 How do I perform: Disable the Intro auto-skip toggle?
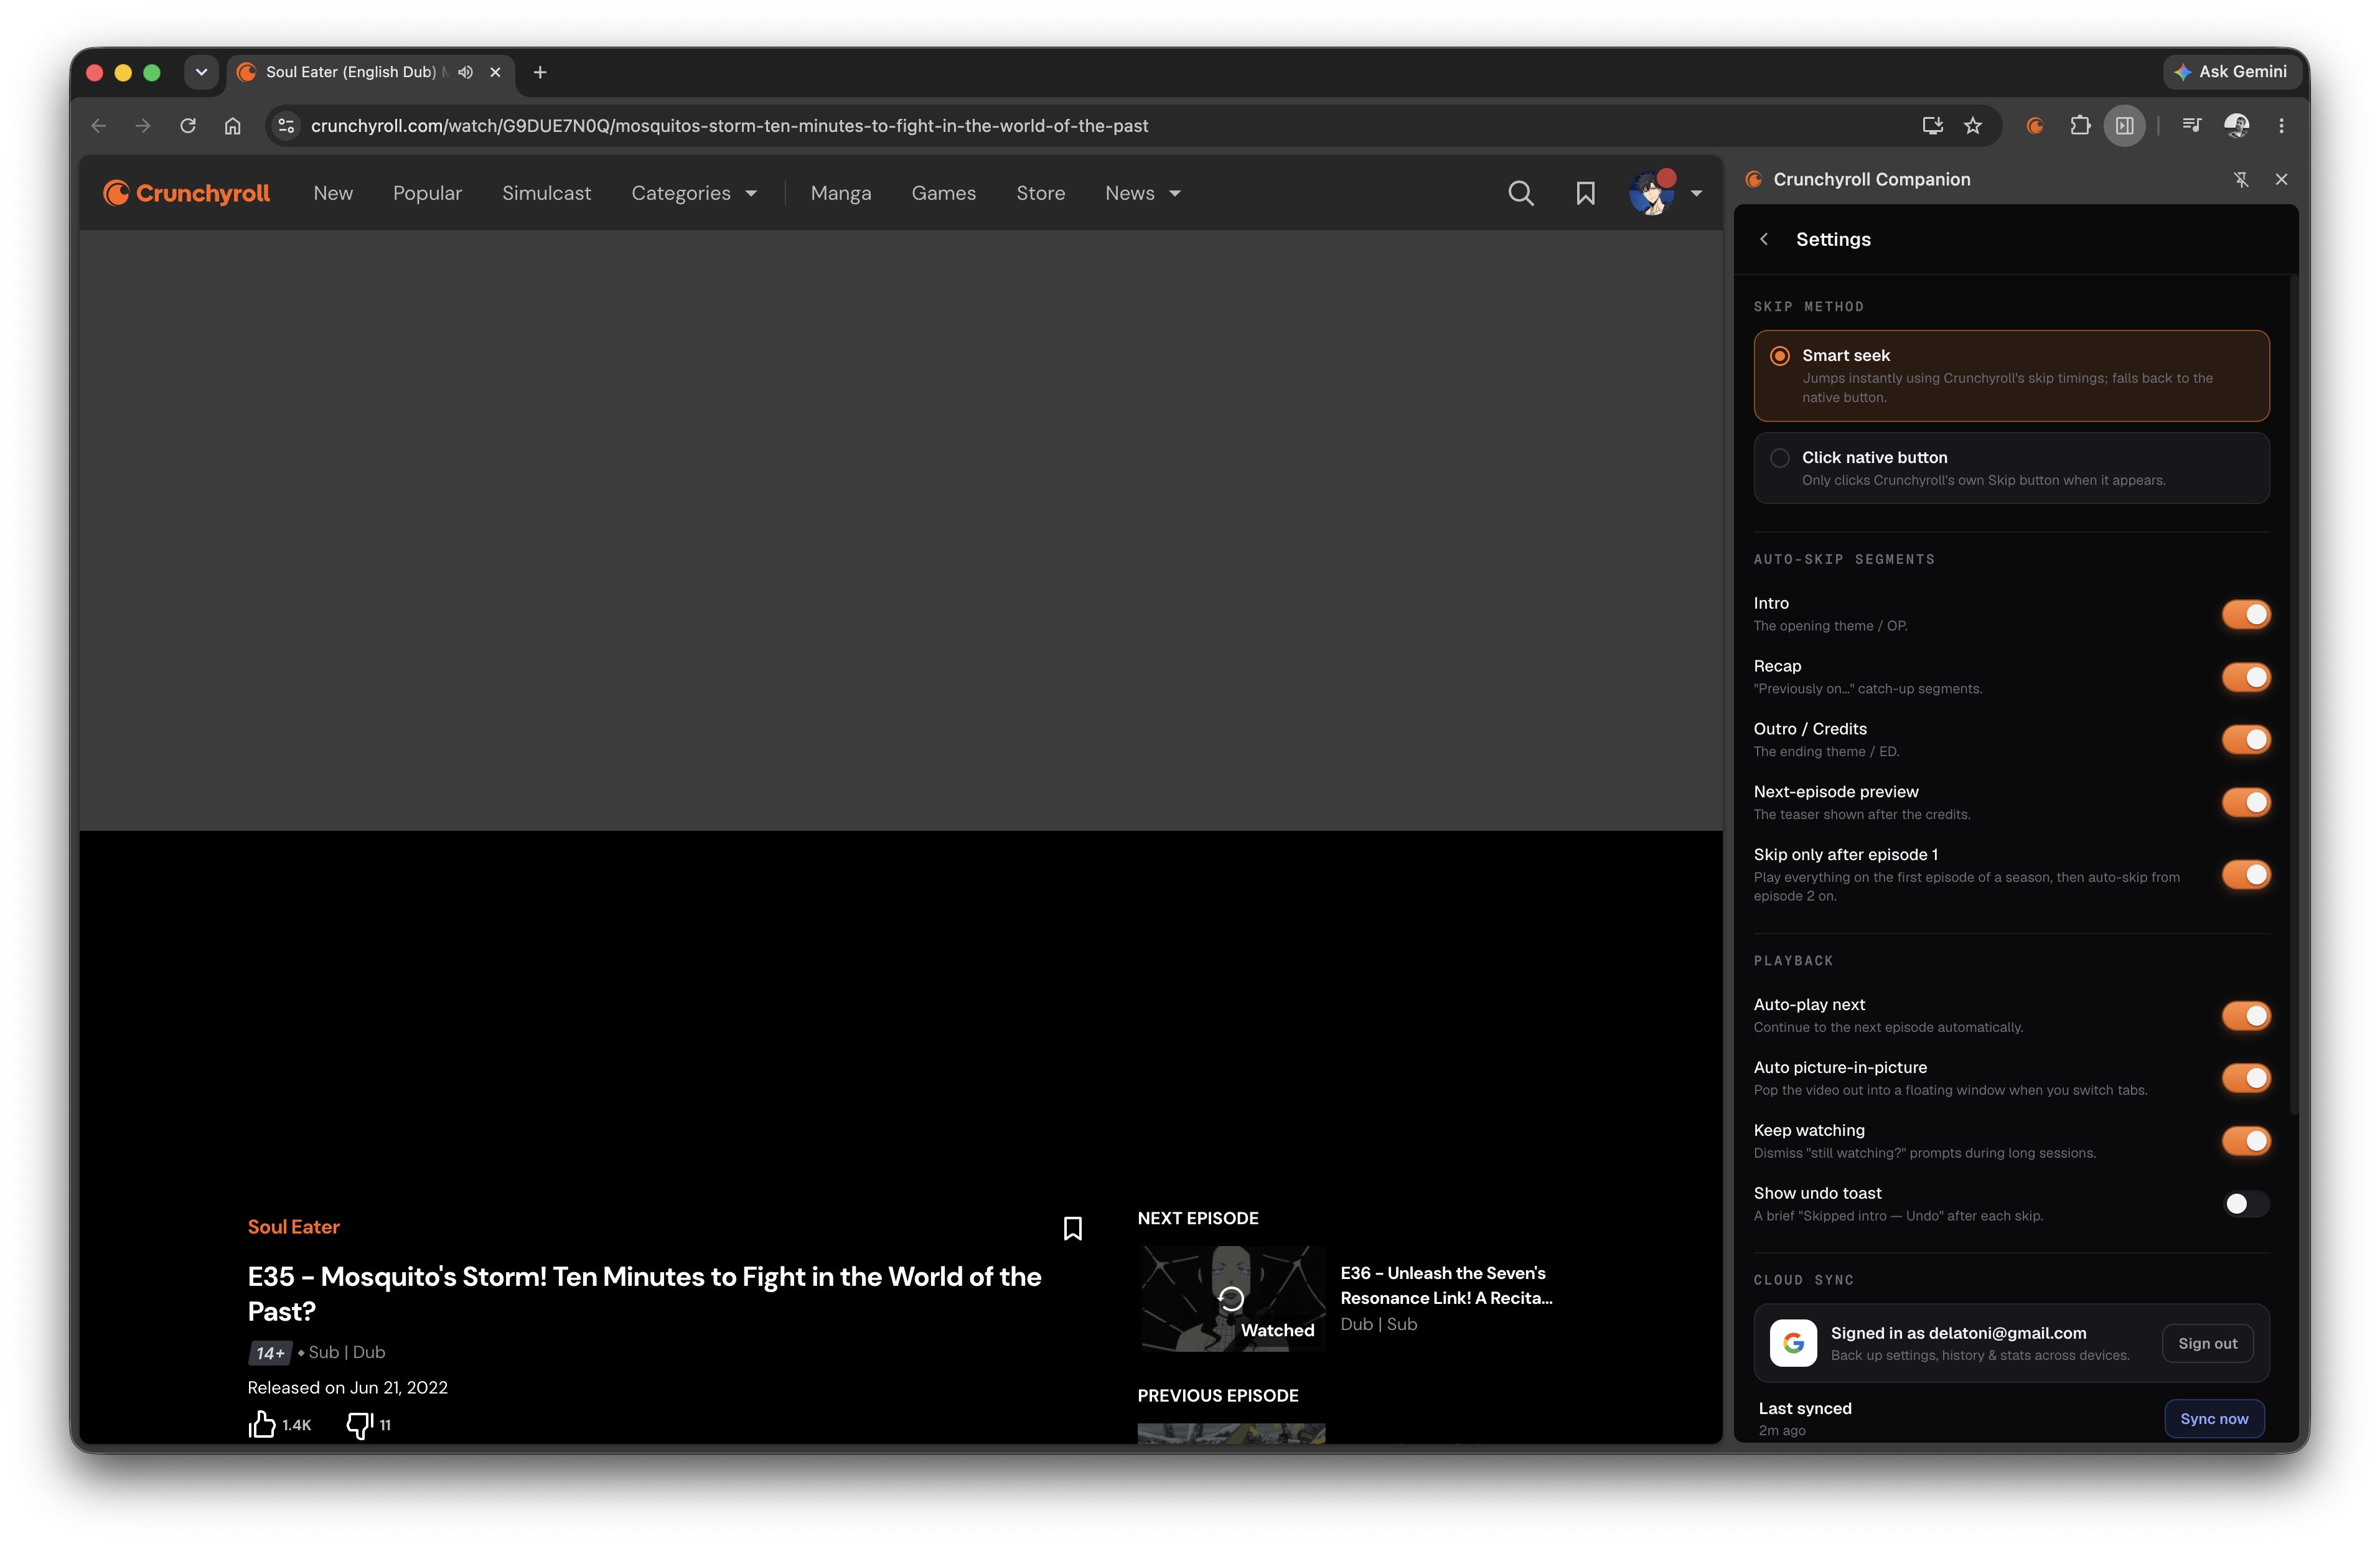pos(2246,614)
